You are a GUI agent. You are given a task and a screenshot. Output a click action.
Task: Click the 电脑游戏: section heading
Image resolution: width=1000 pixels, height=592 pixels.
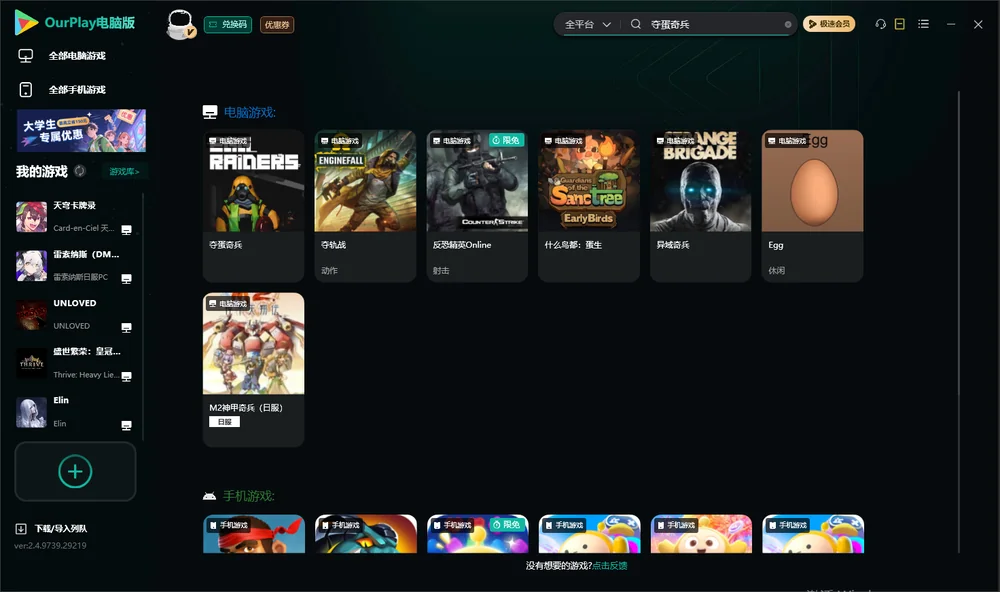tap(249, 112)
